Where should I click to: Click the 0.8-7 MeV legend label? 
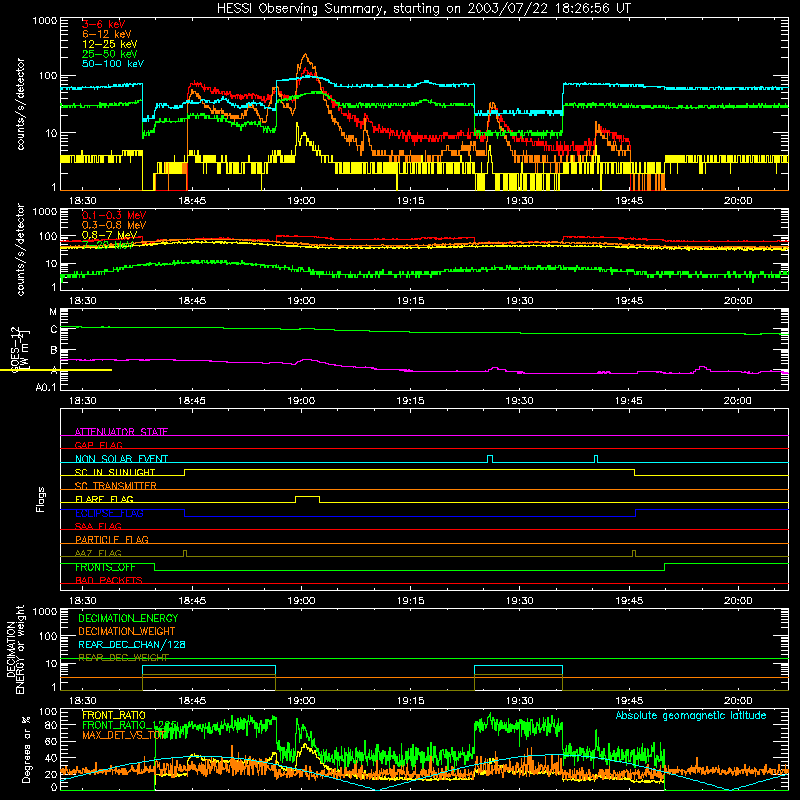109,235
